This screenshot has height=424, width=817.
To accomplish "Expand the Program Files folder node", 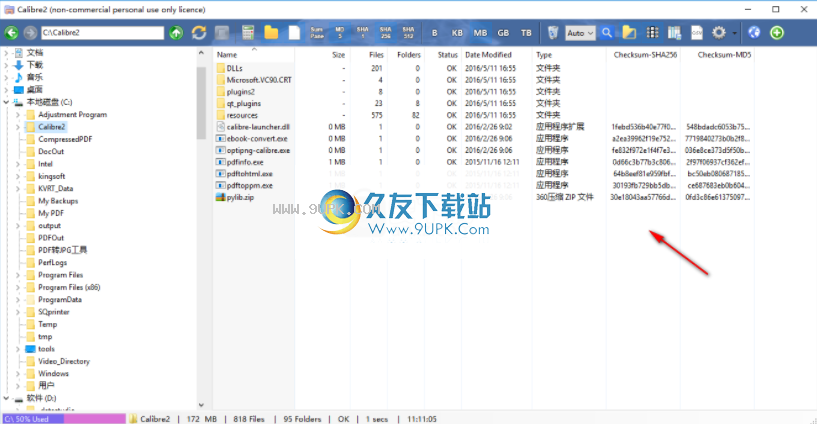I will click(x=18, y=275).
